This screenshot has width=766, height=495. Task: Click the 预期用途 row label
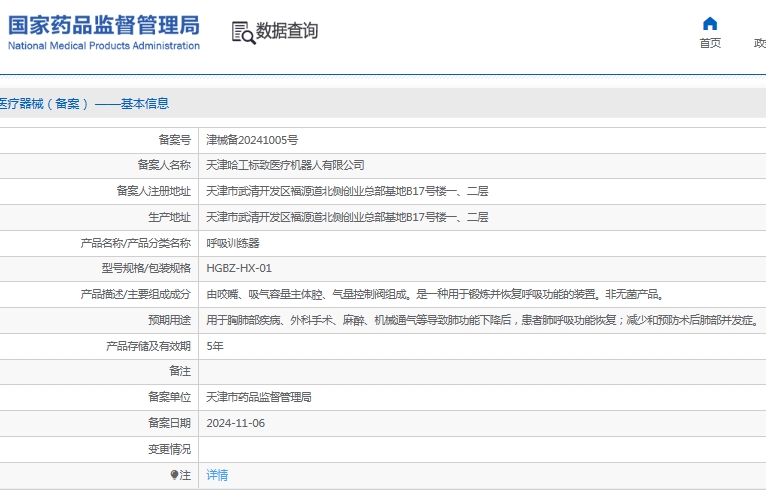coord(170,320)
